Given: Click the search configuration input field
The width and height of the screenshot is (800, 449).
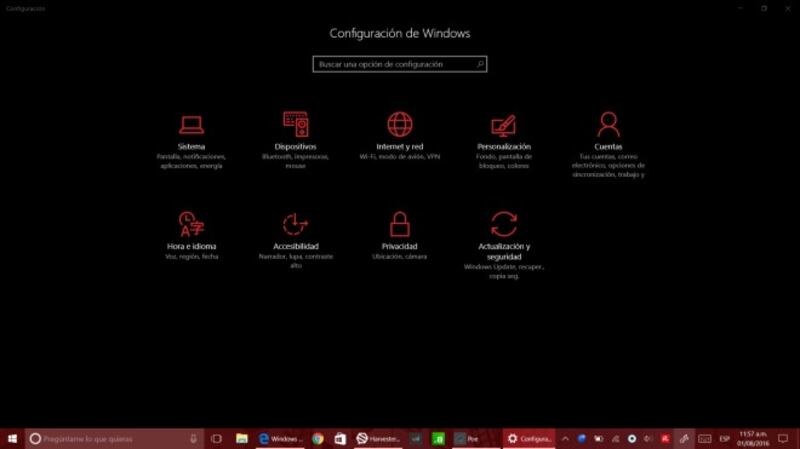Looking at the screenshot, I should coord(392,64).
